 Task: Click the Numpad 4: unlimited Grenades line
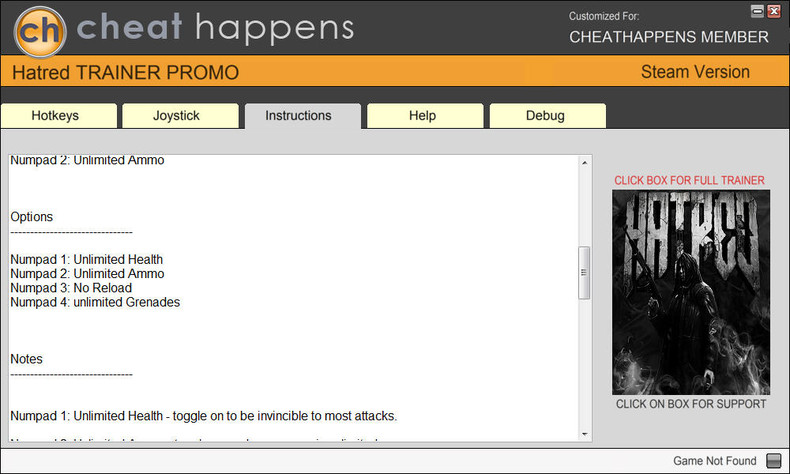95,302
